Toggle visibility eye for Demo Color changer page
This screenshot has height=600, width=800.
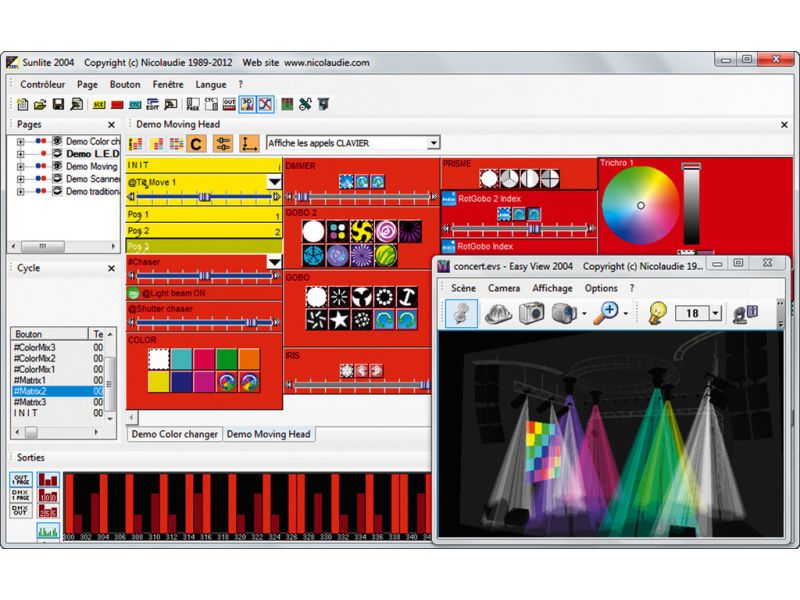[x=57, y=141]
